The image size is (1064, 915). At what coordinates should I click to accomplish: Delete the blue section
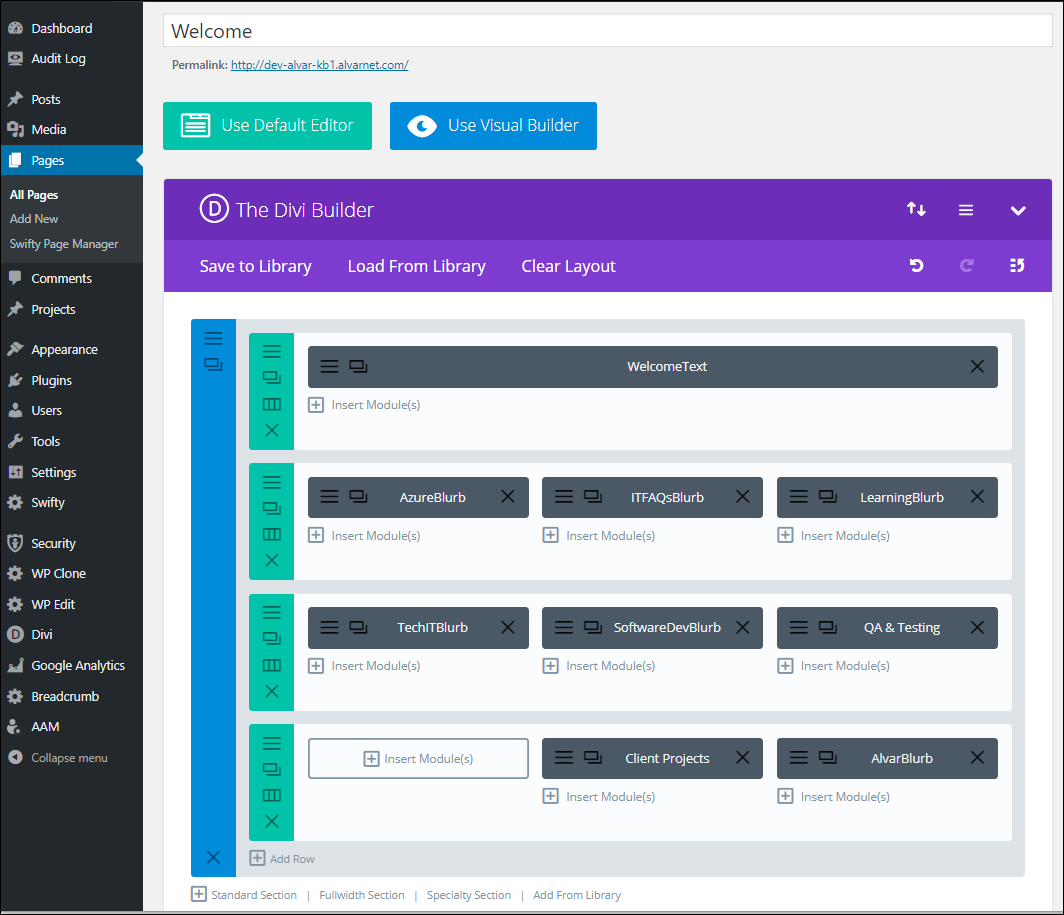(x=213, y=857)
